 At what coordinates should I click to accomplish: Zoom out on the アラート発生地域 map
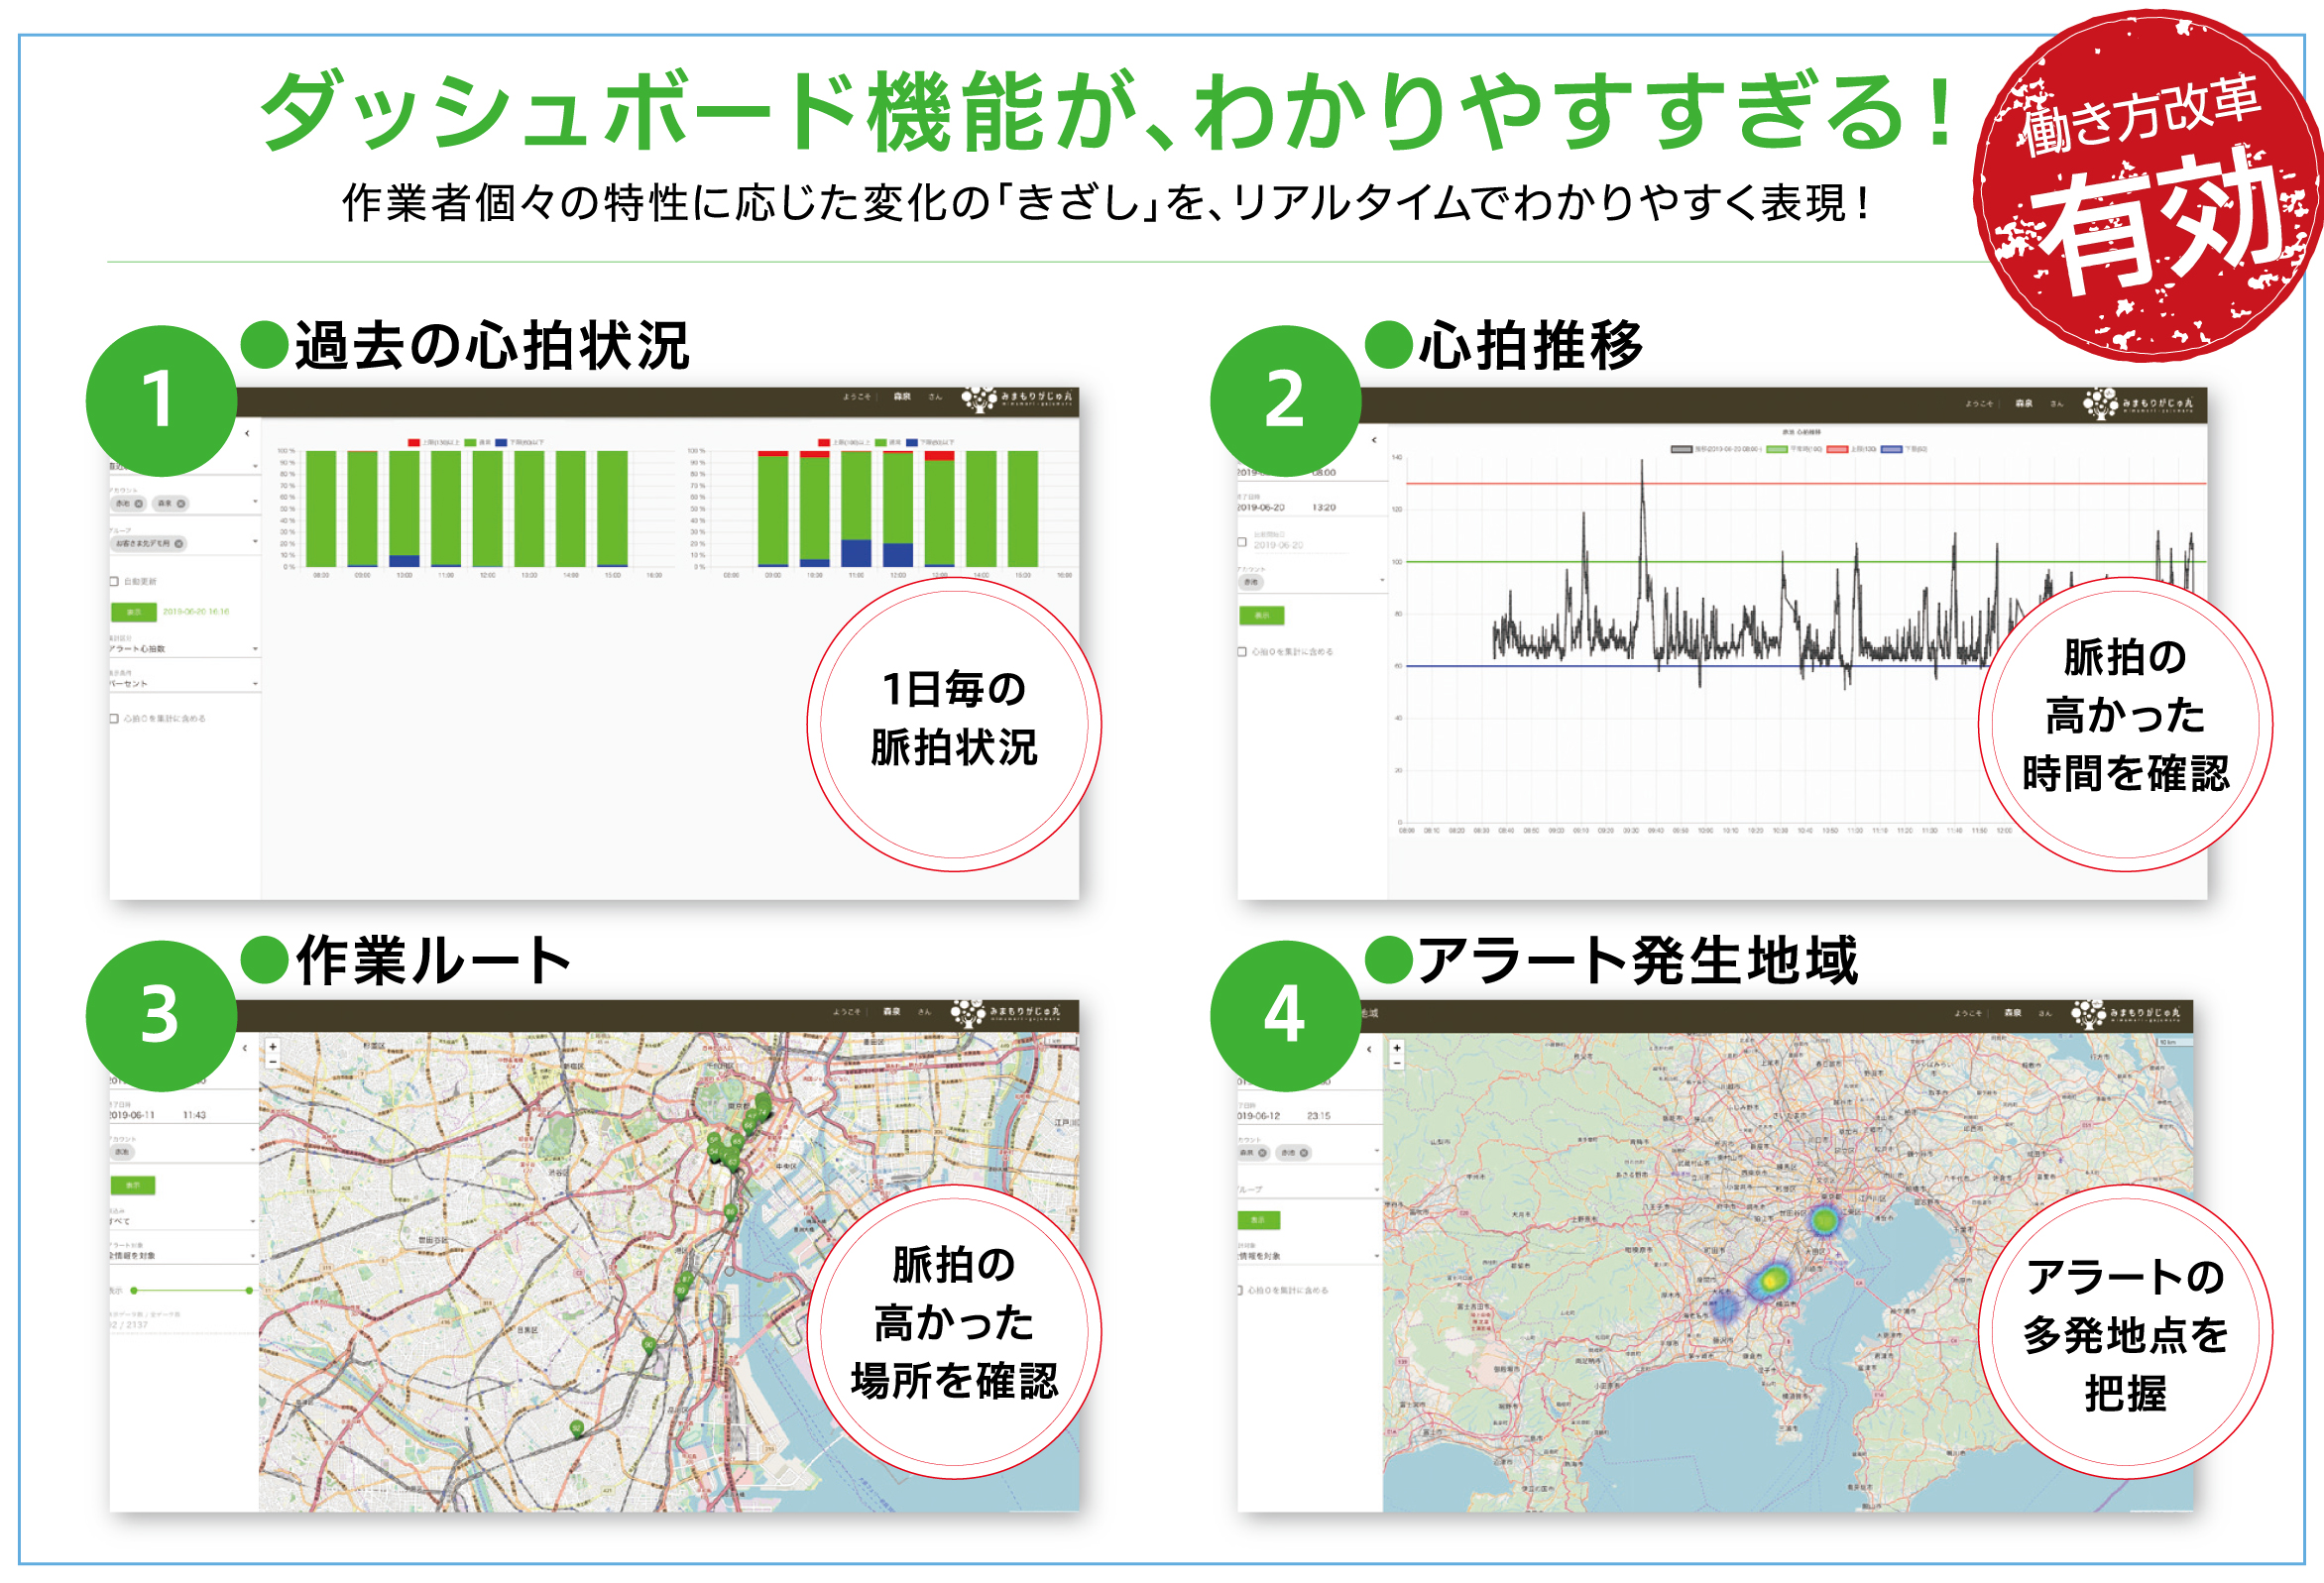pyautogui.click(x=1397, y=1062)
